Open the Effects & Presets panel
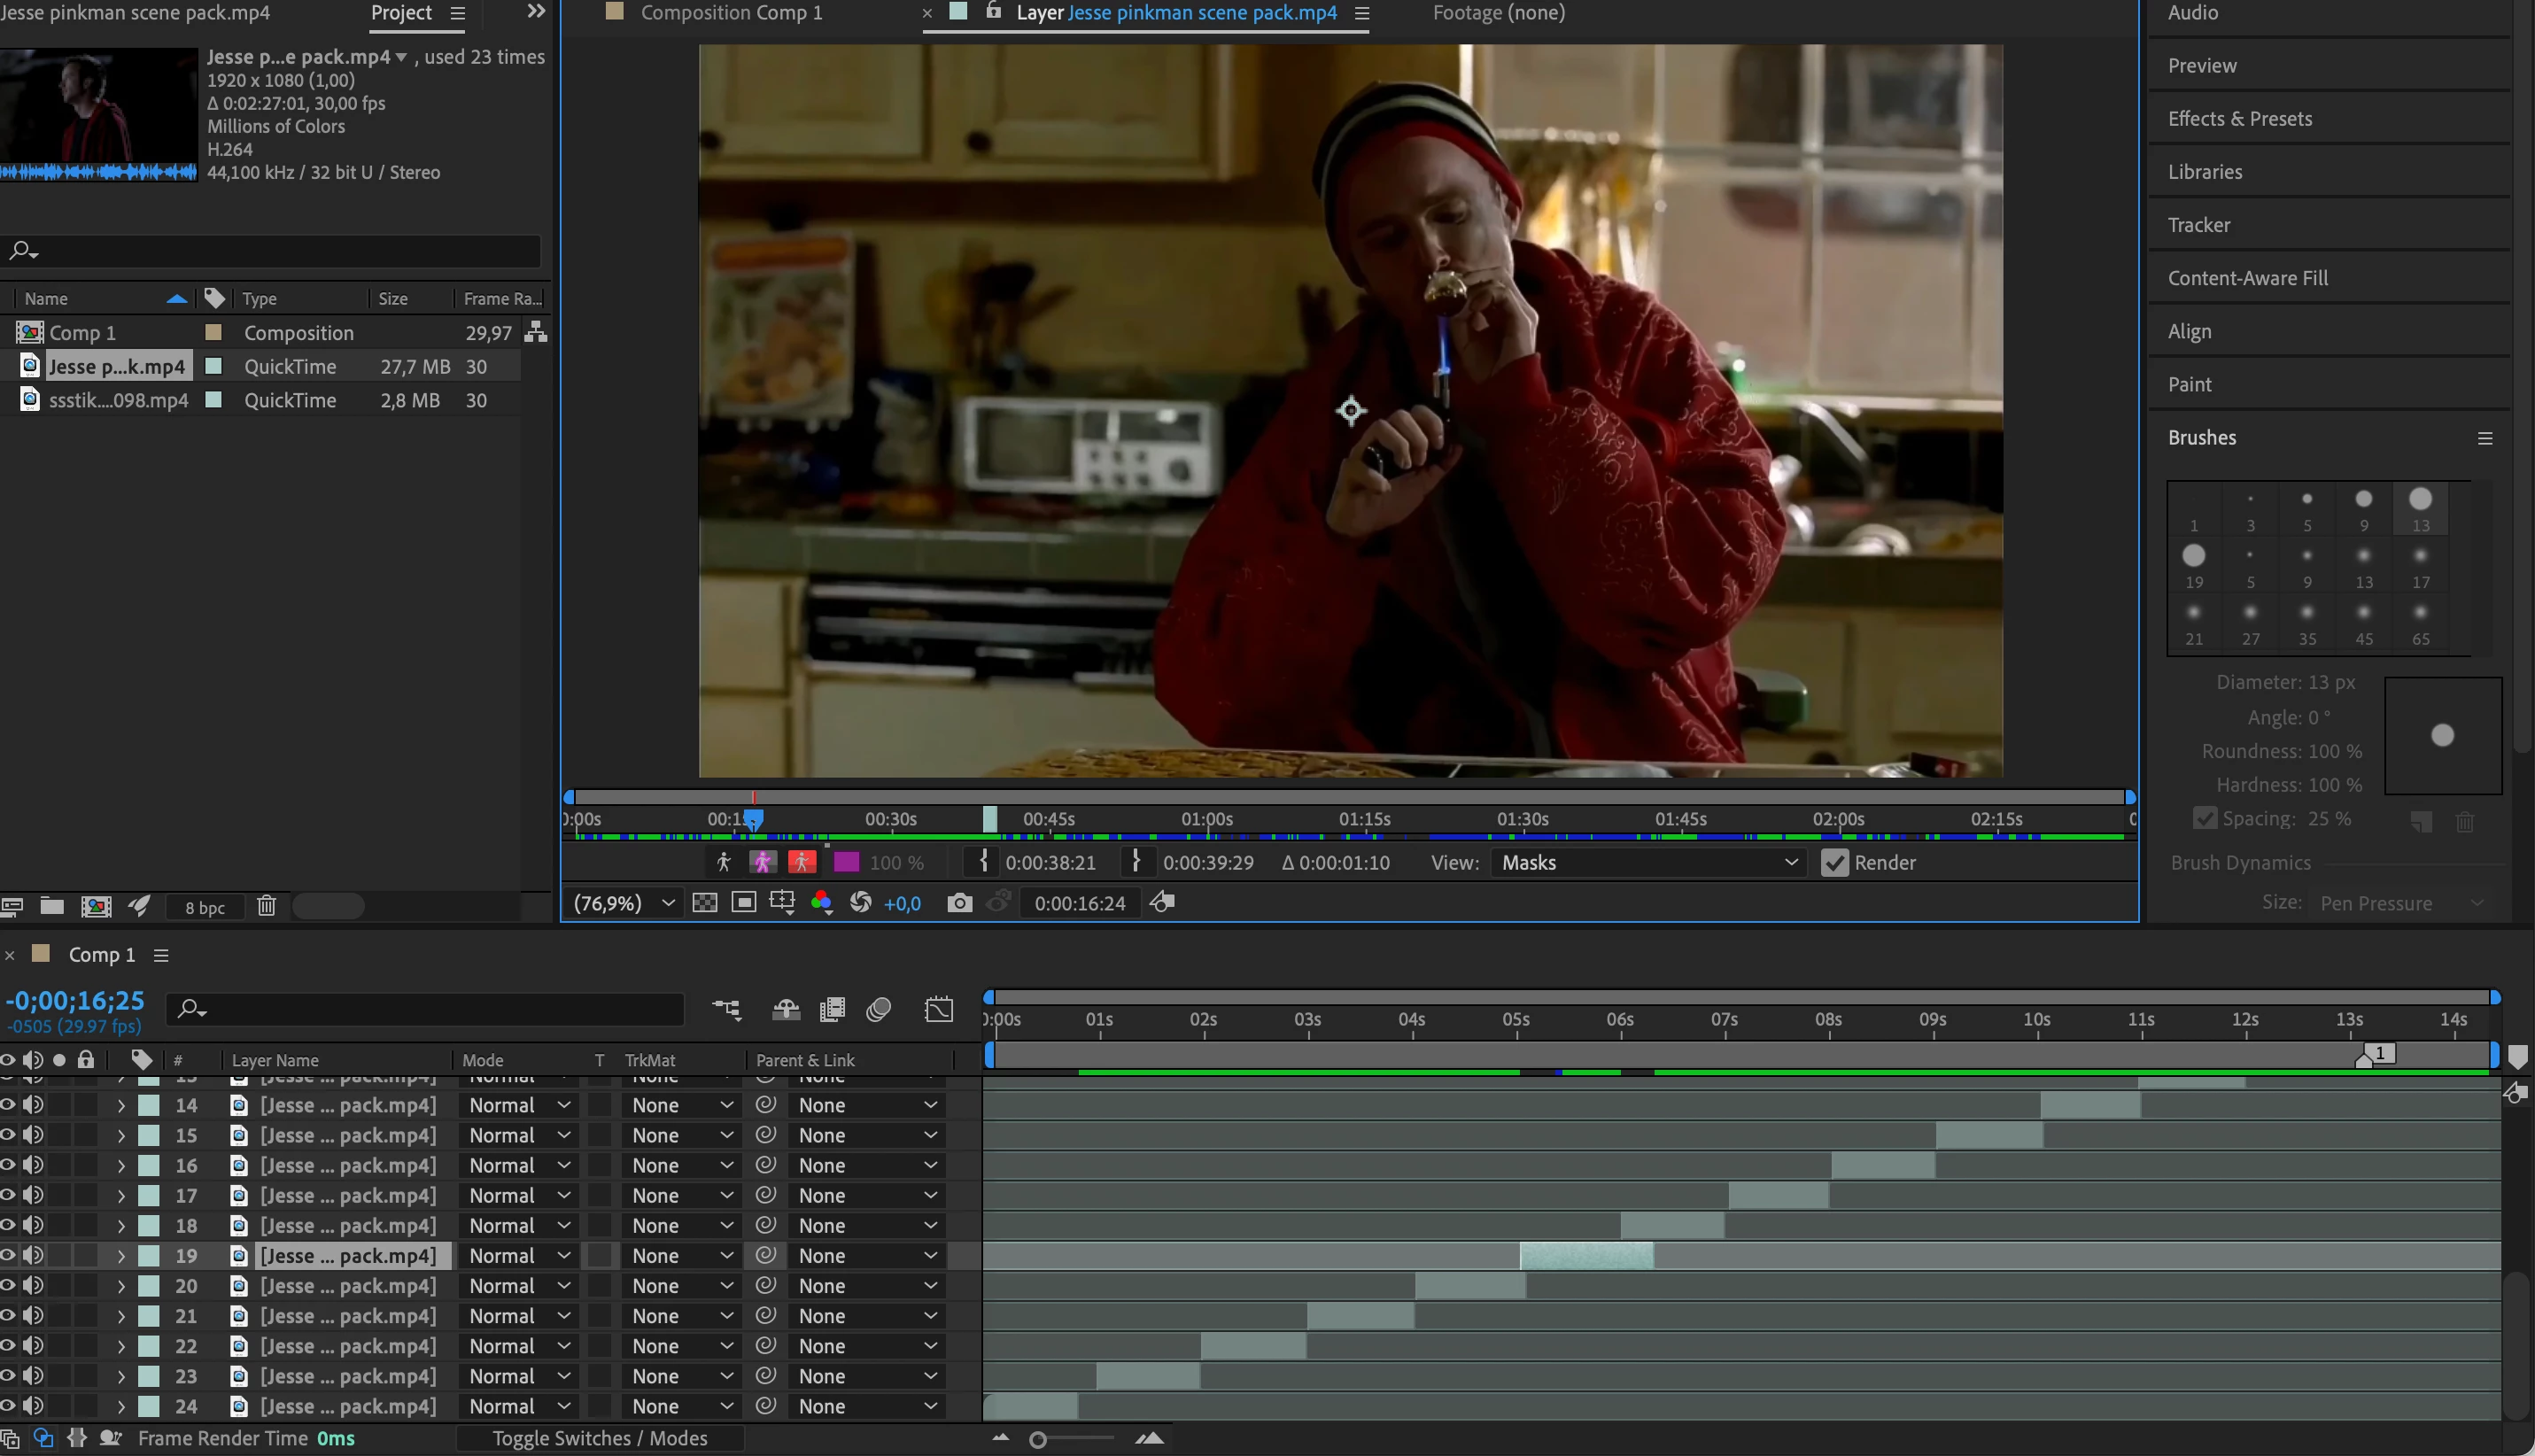Viewport: 2535px width, 1456px height. click(x=2239, y=119)
